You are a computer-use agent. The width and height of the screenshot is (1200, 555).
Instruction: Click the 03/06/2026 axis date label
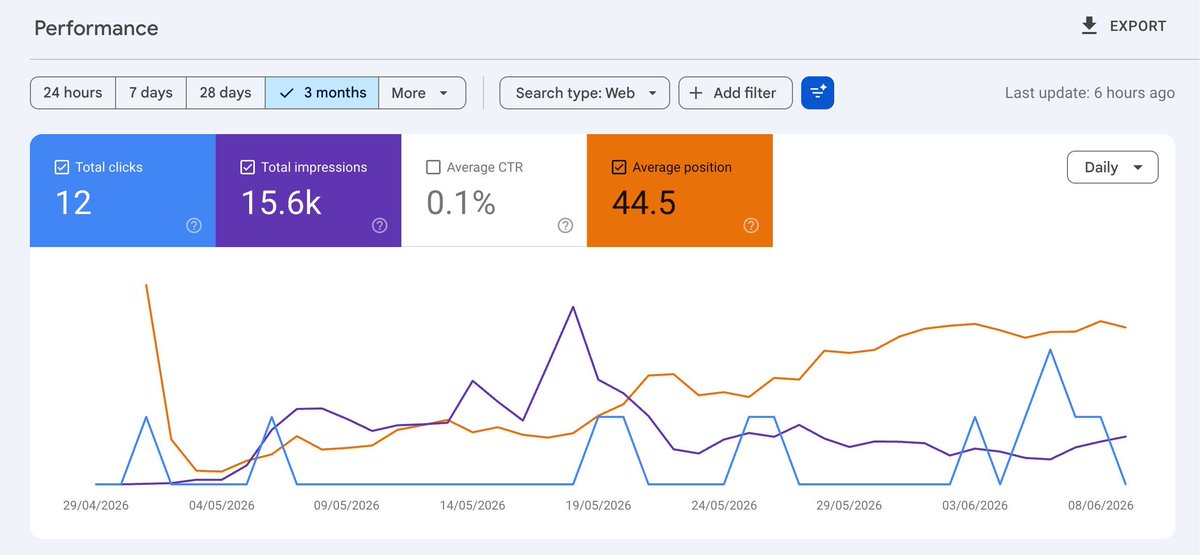coord(975,506)
